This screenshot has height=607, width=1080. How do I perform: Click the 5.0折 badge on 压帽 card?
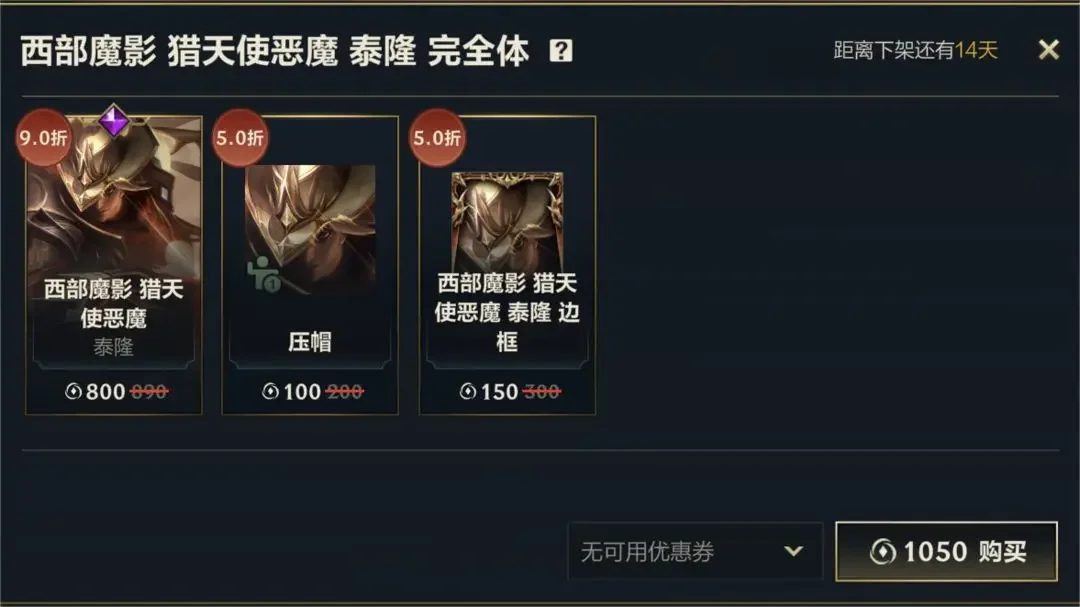click(240, 138)
